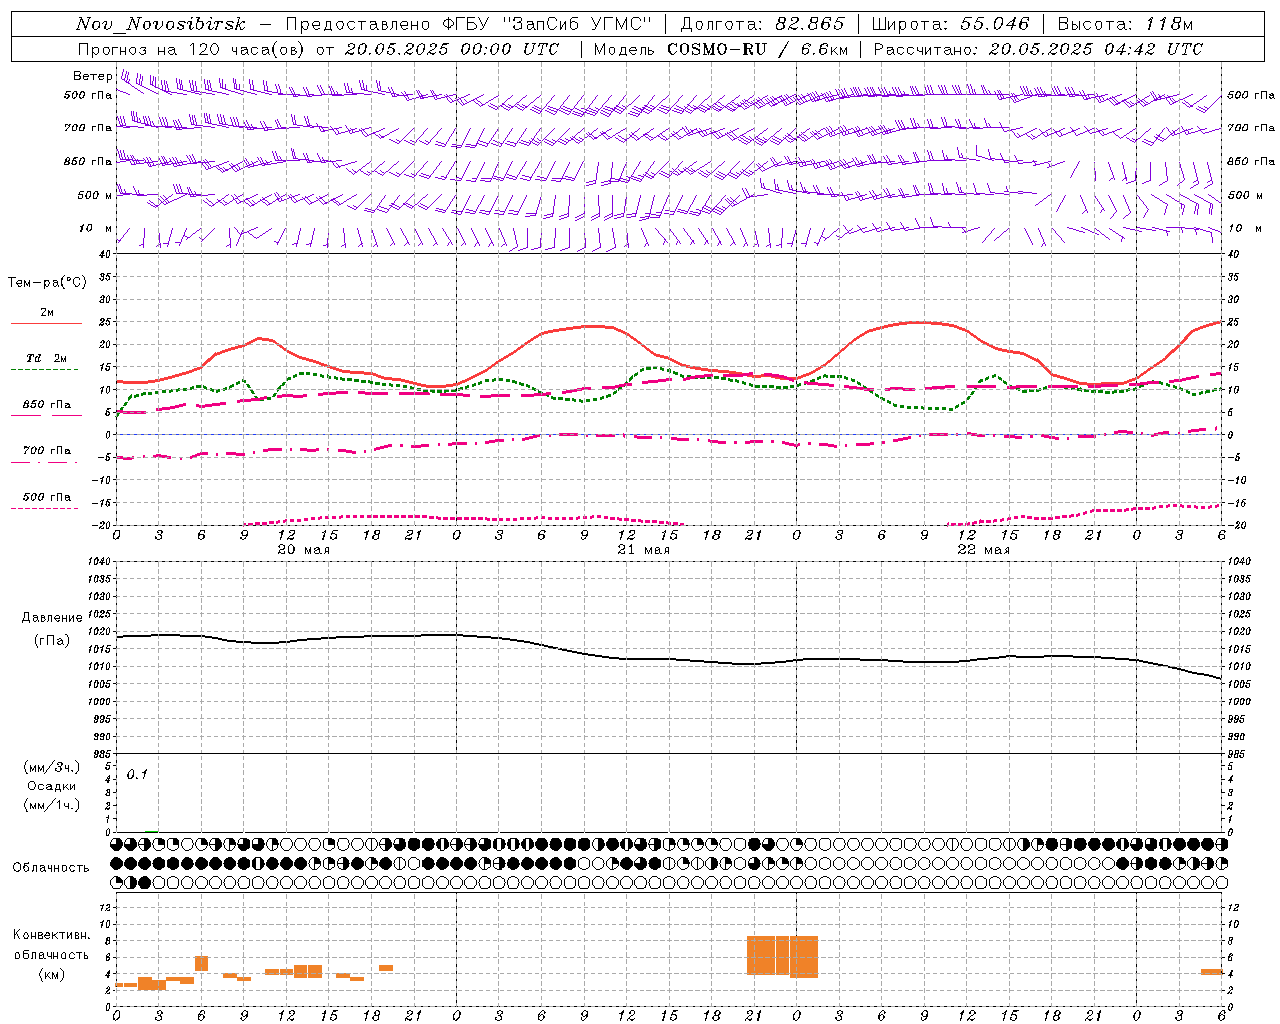Image resolution: width=1280 pixels, height=1024 pixels.
Task: Click model name 'COSMO-RU'
Action: 716,49
